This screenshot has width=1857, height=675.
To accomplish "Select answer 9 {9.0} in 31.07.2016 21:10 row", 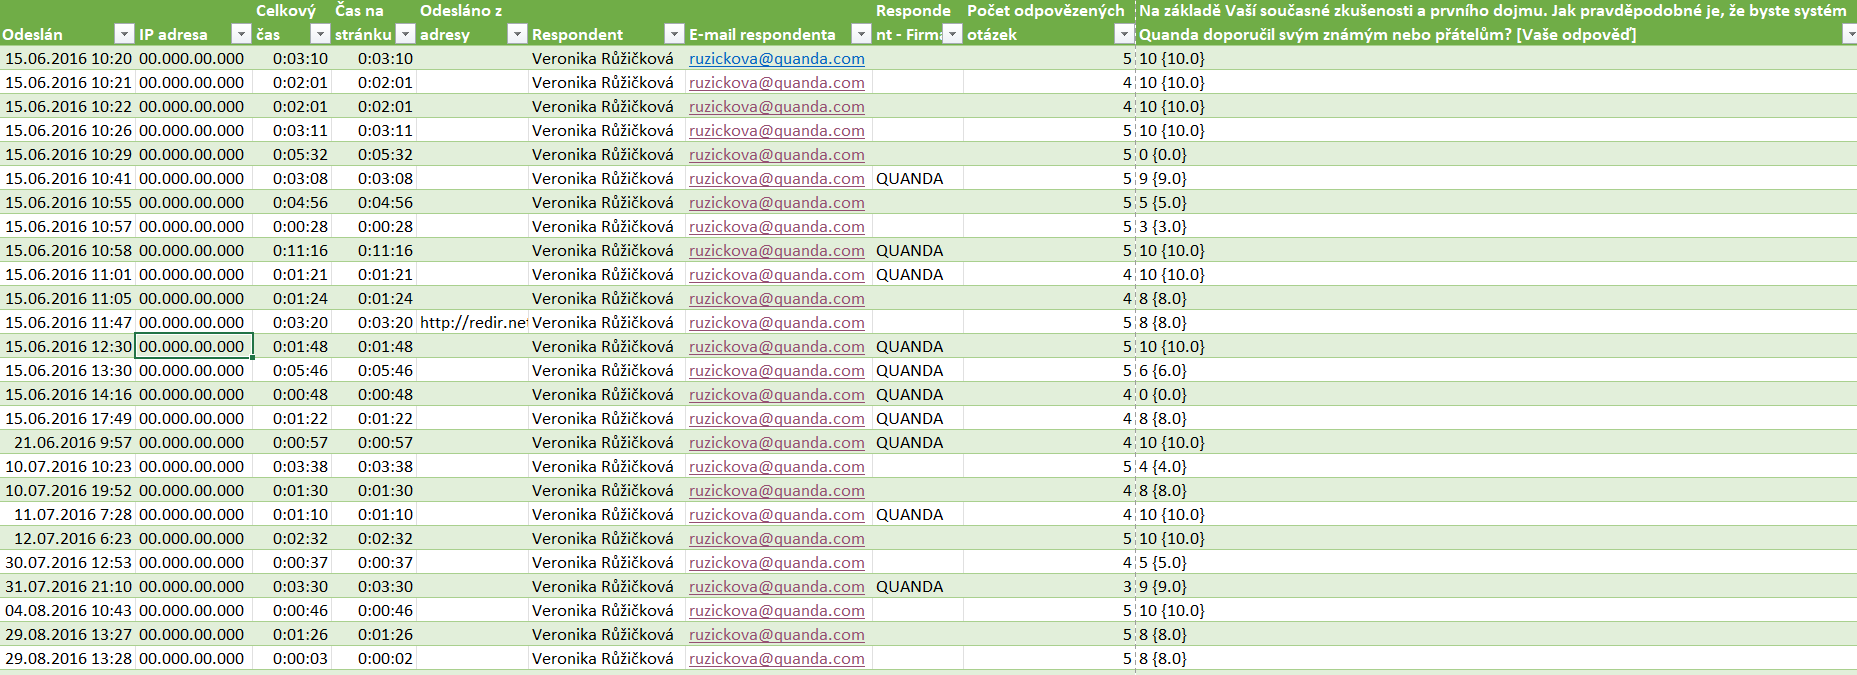I will (1496, 586).
